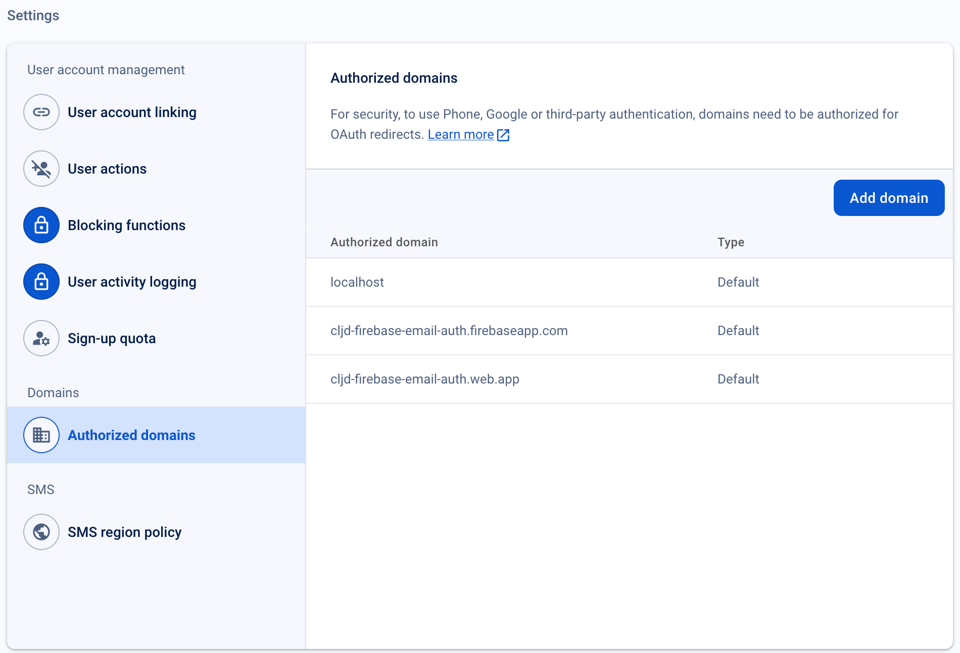This screenshot has height=653, width=960.
Task: Open SMS region policy via the globe icon
Action: tap(41, 531)
